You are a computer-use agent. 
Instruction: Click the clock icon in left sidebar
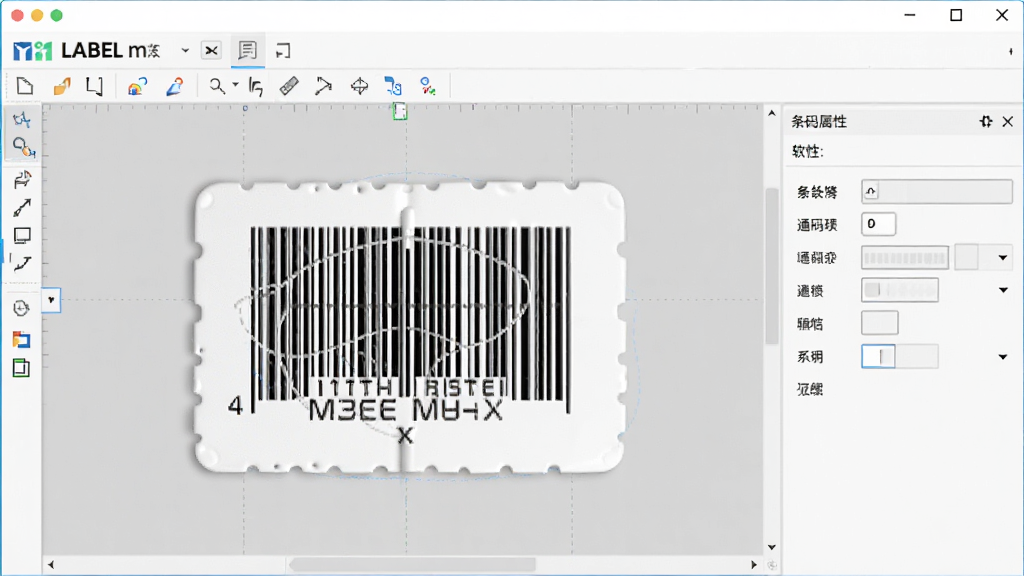point(21,308)
